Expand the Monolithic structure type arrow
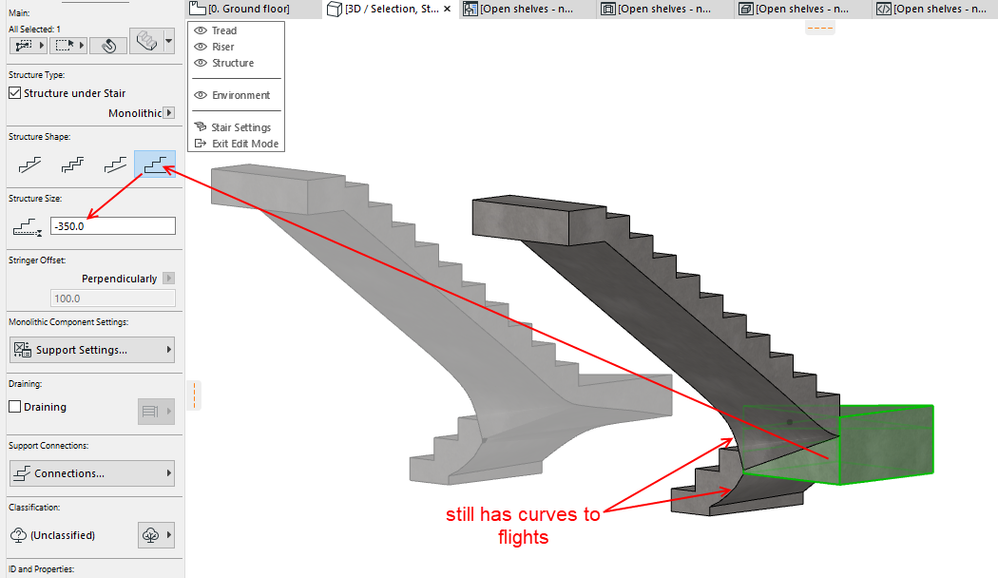 pyautogui.click(x=169, y=113)
